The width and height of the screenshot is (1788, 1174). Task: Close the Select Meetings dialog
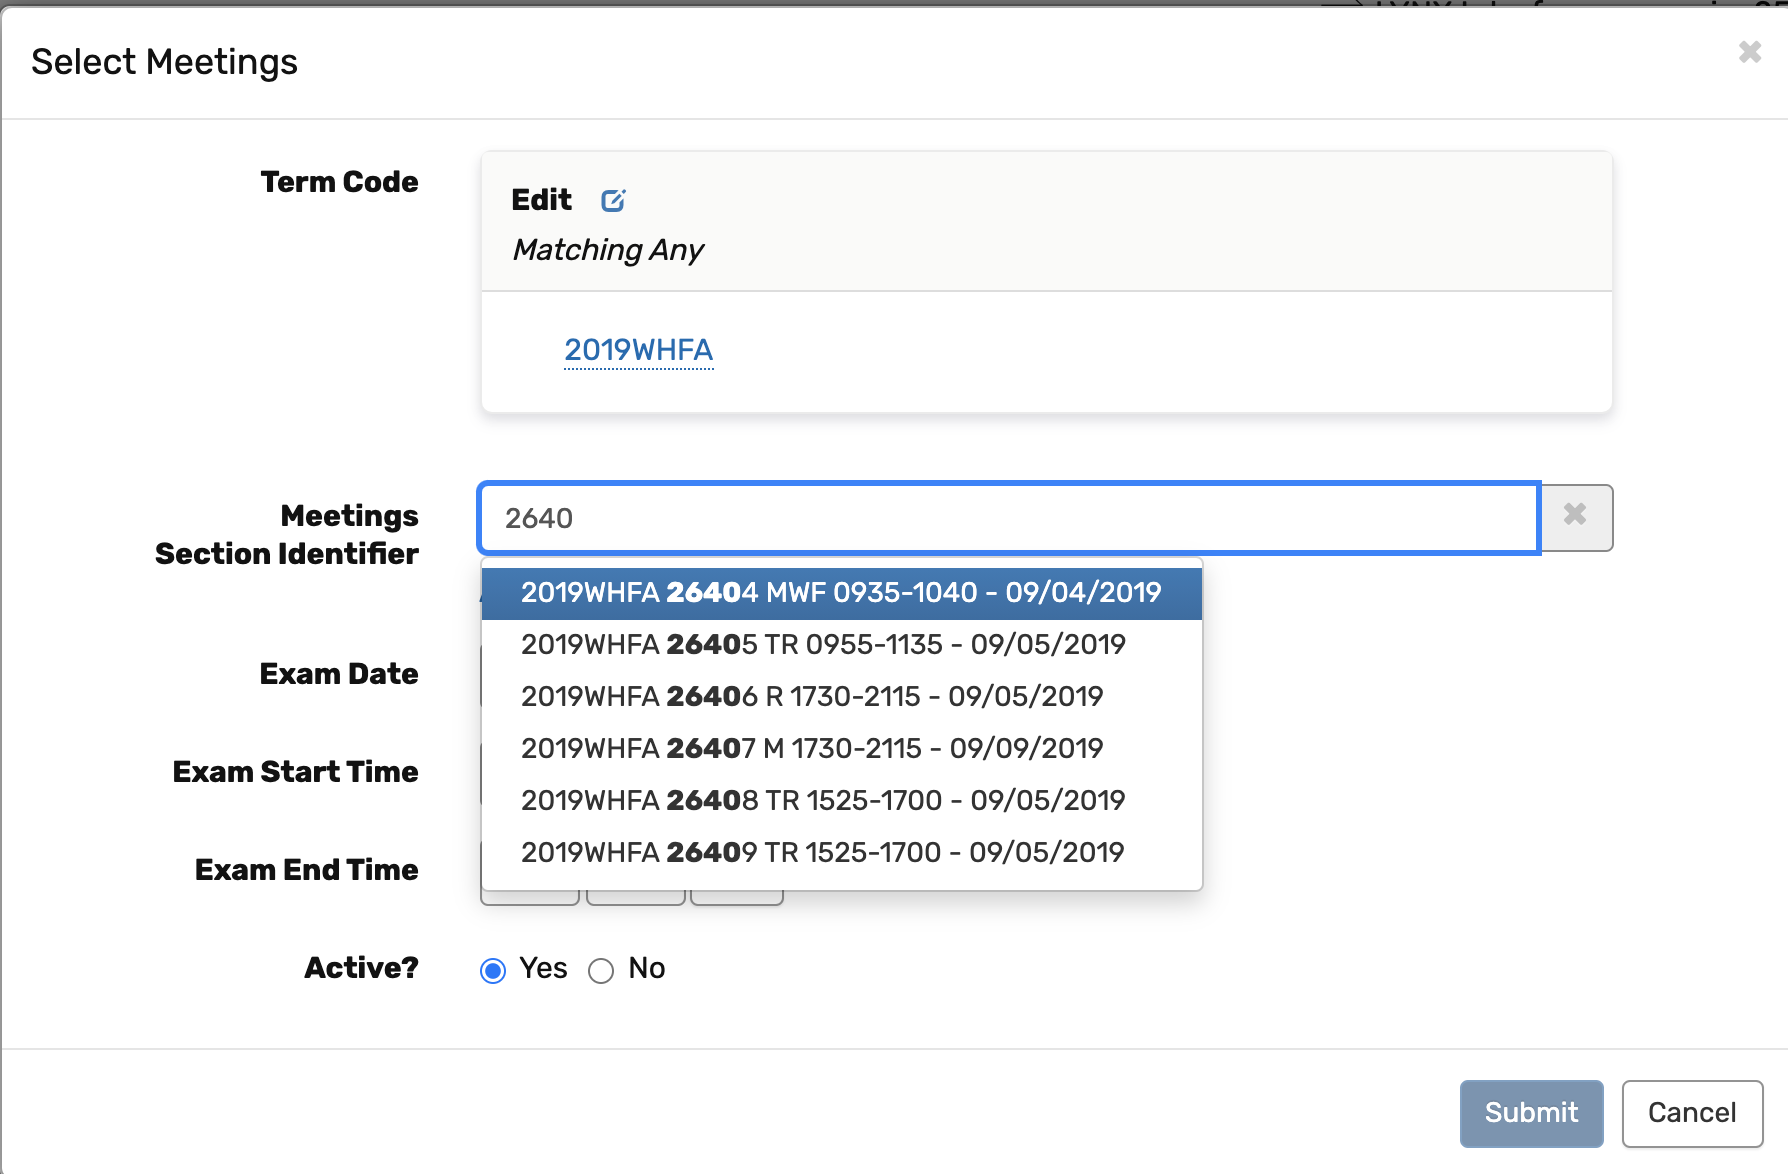[x=1749, y=52]
